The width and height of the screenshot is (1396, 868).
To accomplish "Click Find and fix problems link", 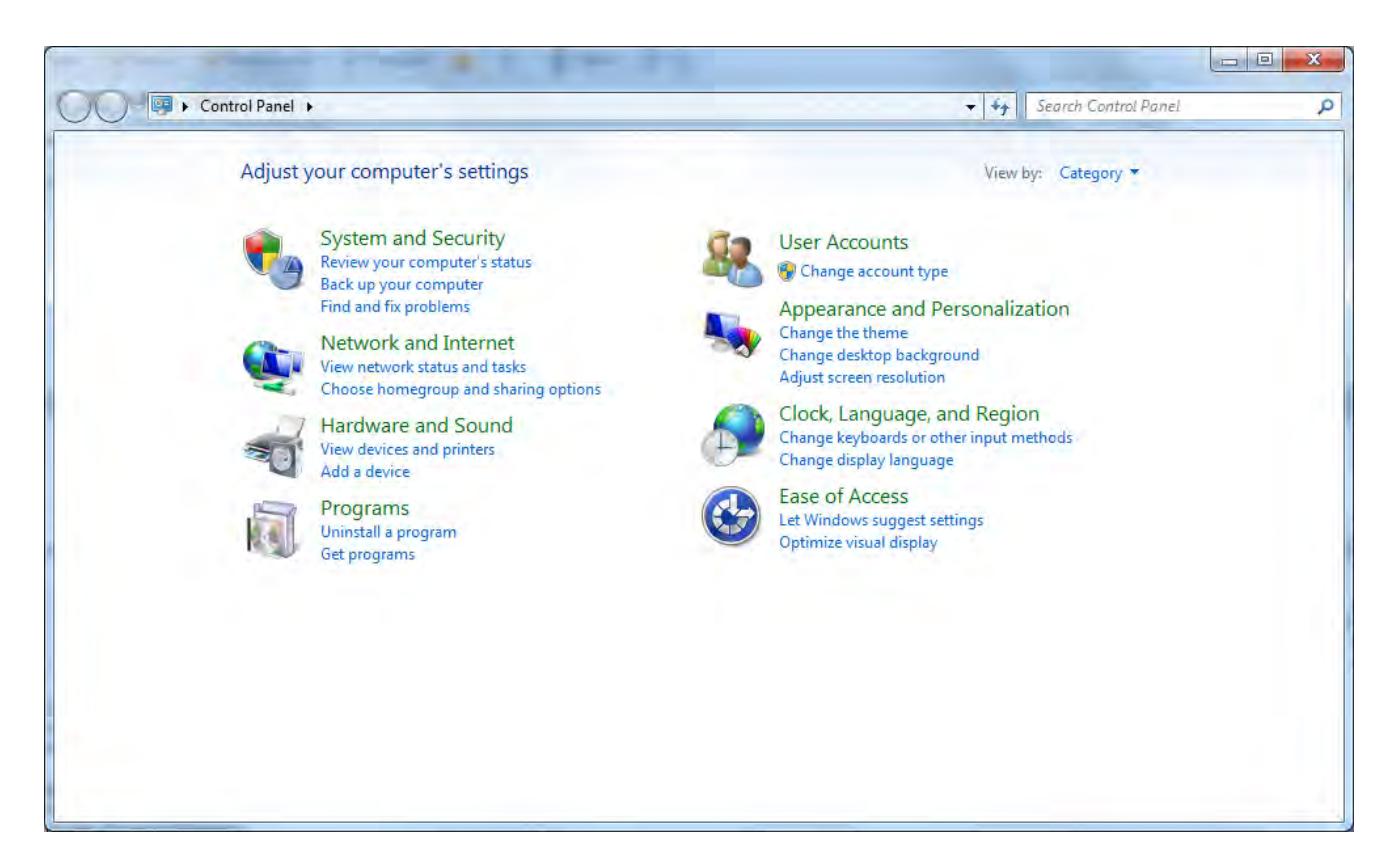I will 395,306.
